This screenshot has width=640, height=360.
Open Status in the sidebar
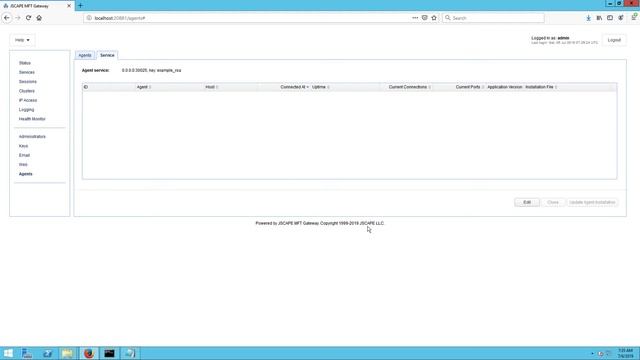(x=24, y=63)
